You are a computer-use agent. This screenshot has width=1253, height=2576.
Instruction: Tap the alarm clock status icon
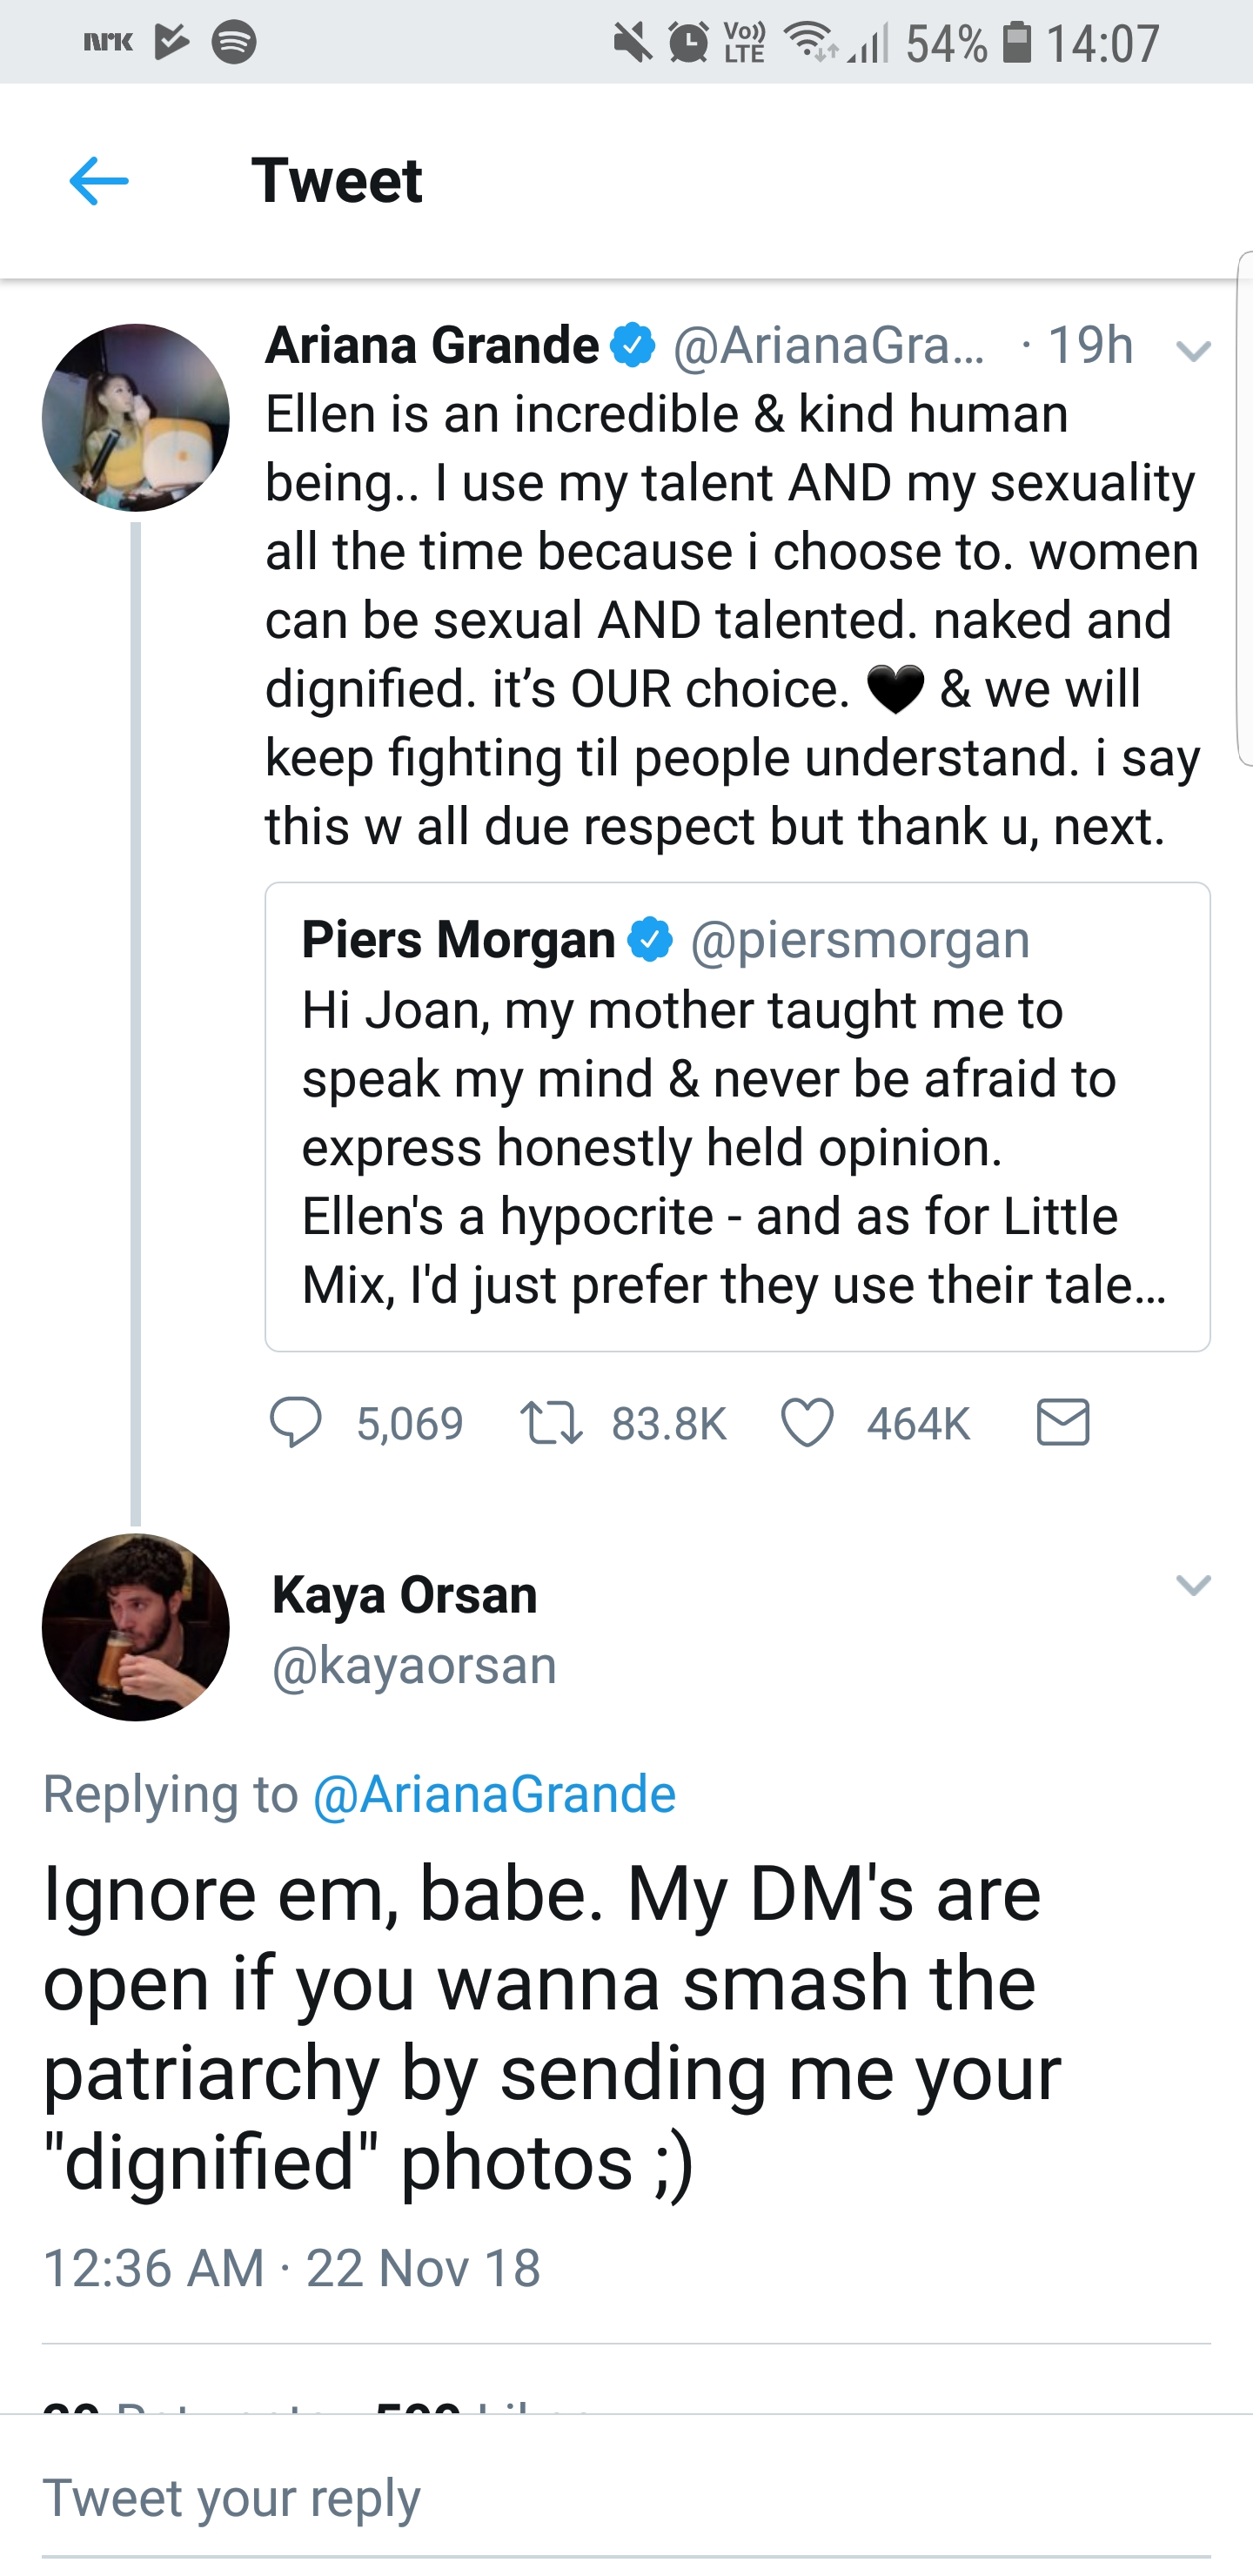coord(688,42)
